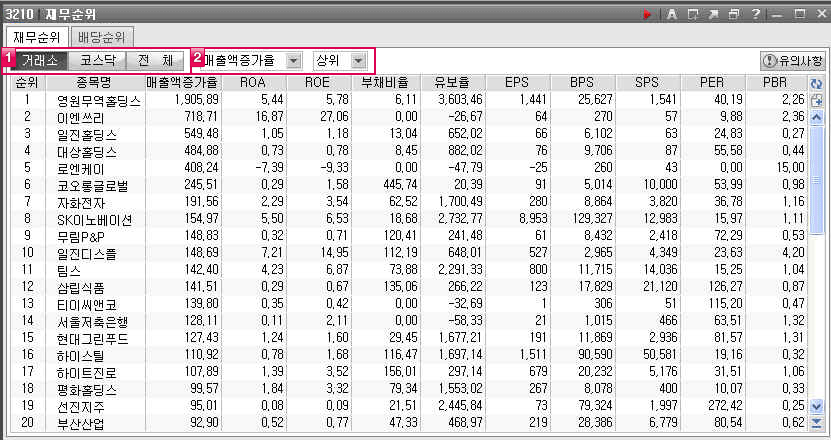Sort by the SPS column header

pyautogui.click(x=648, y=83)
